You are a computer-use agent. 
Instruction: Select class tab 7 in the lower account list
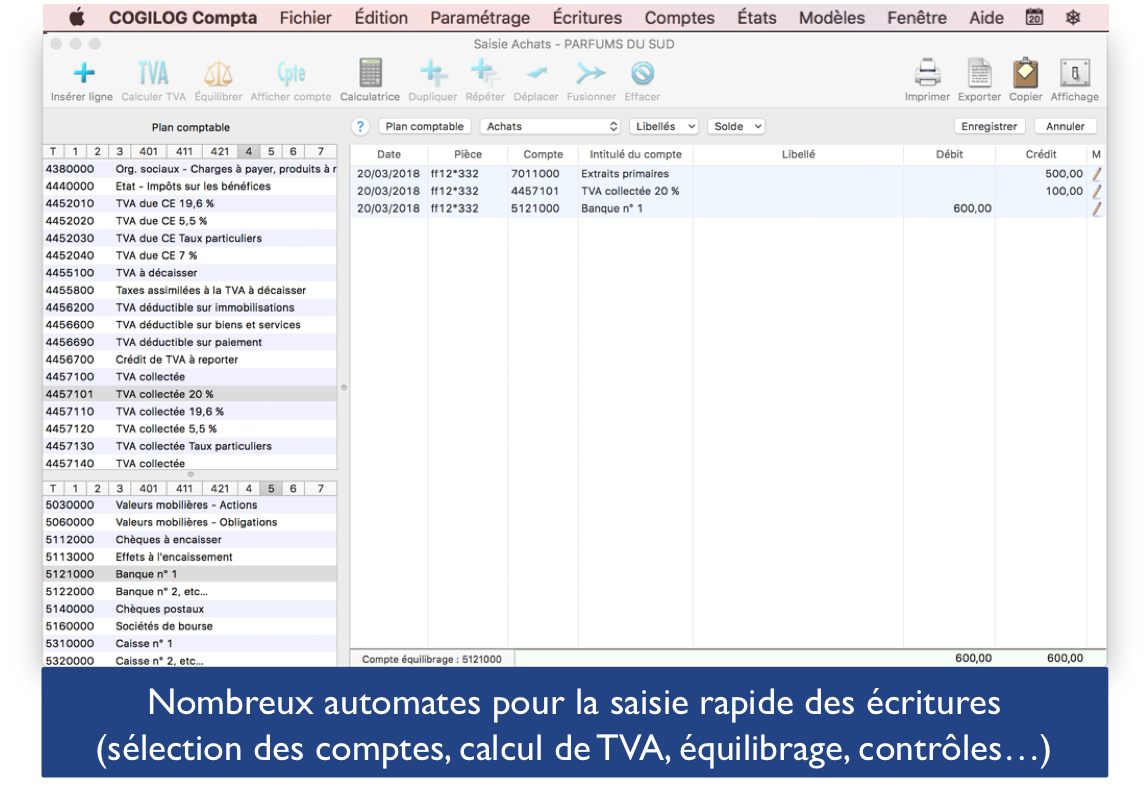point(320,488)
